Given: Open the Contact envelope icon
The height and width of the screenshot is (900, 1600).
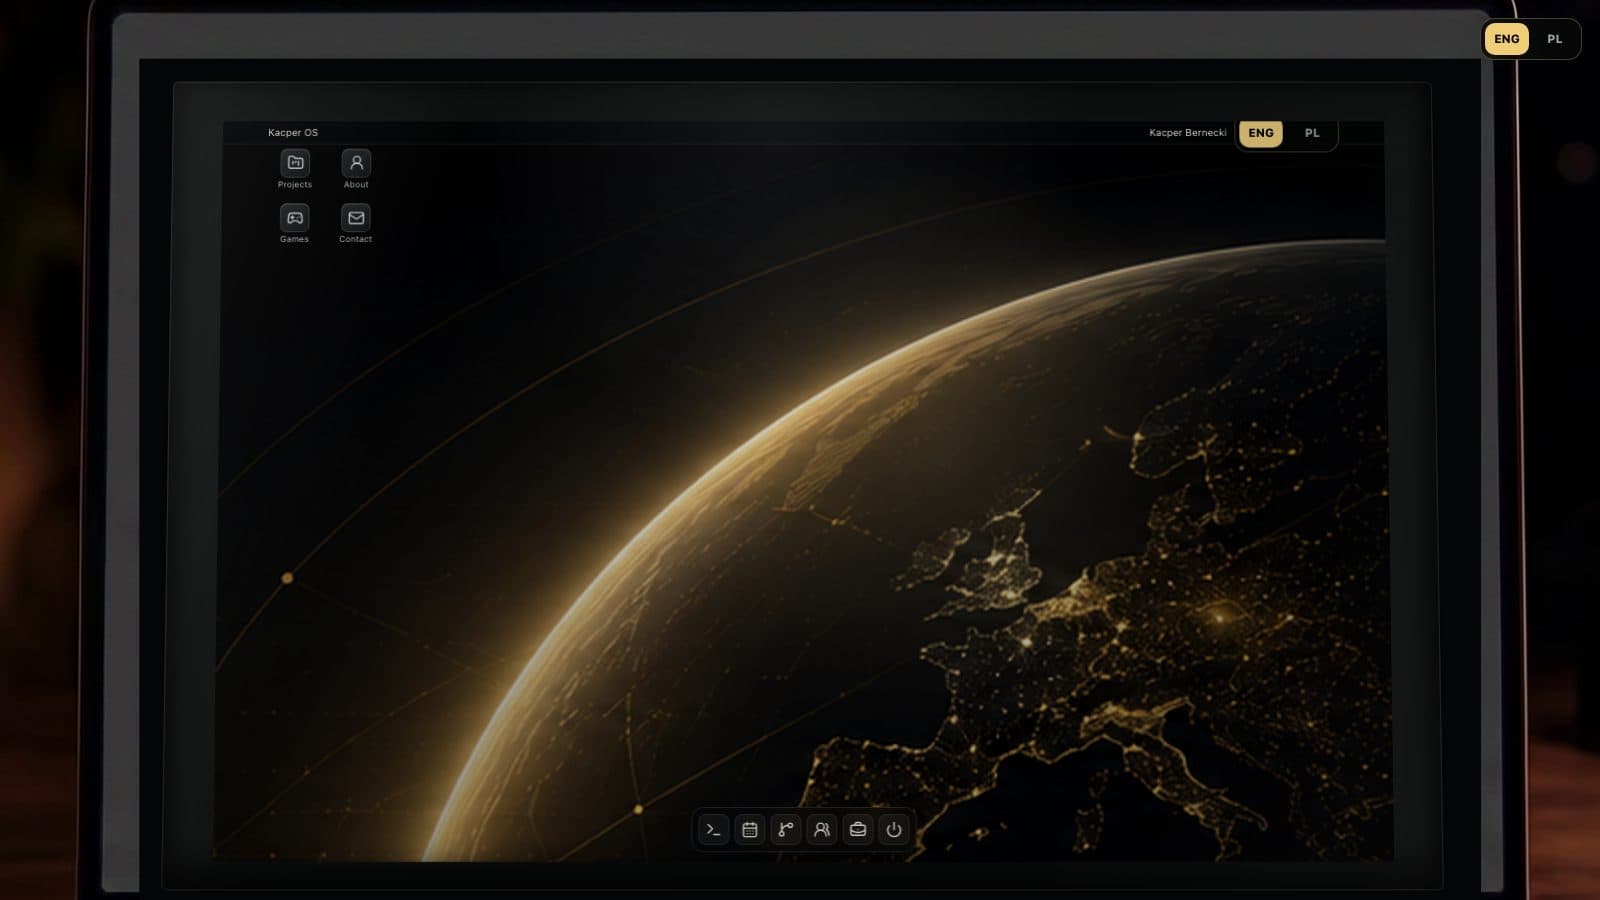Looking at the screenshot, I should (x=356, y=218).
